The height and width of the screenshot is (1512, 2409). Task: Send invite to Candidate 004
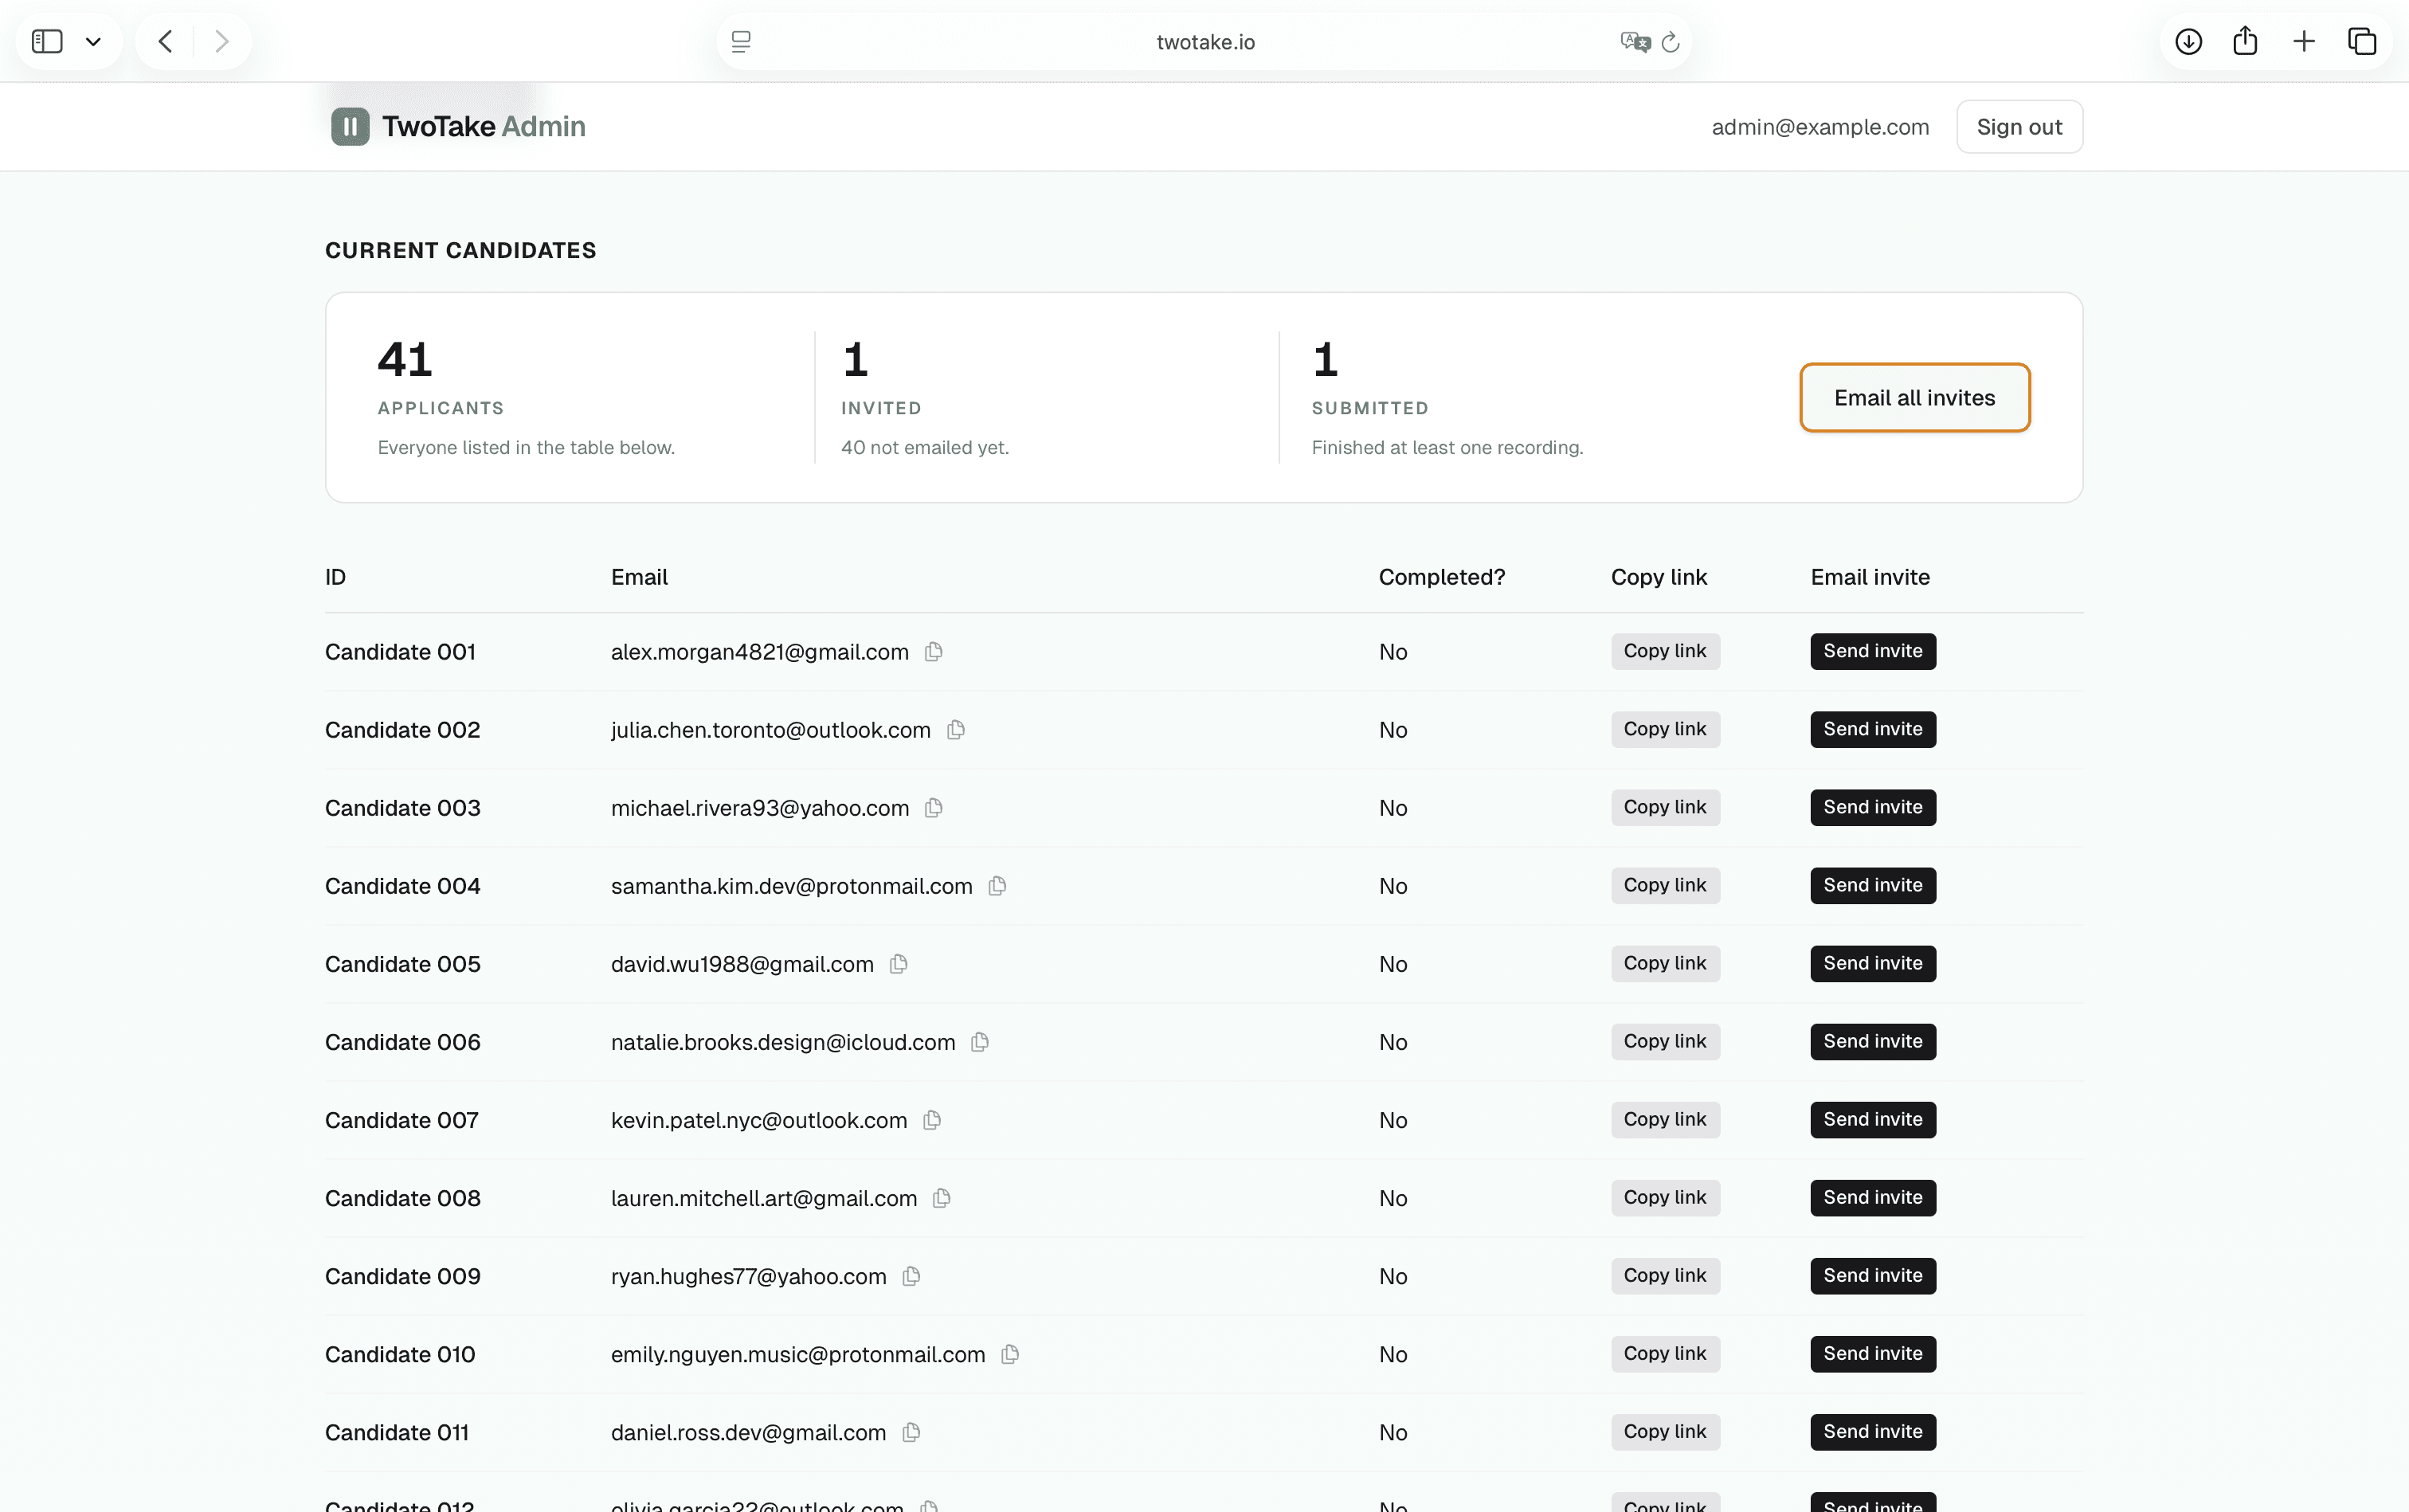coord(1873,885)
